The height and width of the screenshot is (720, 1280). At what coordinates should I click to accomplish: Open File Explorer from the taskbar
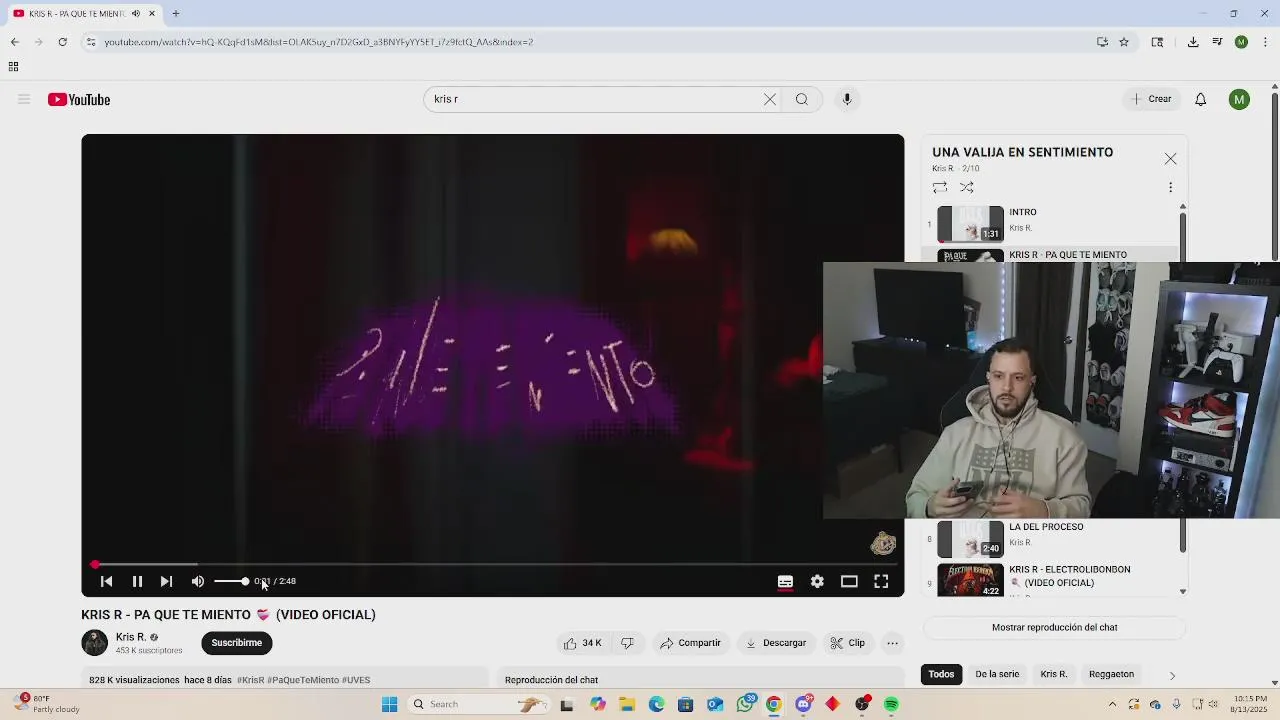[627, 704]
